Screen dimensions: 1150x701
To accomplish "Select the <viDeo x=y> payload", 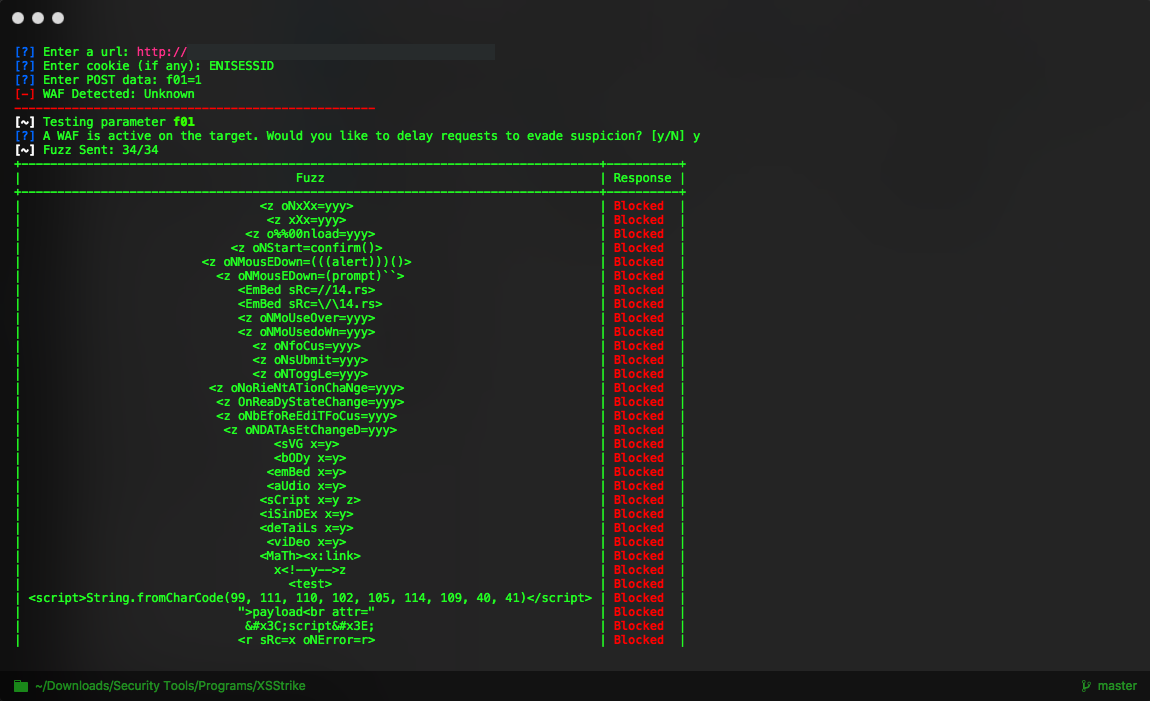I will click(x=306, y=541).
